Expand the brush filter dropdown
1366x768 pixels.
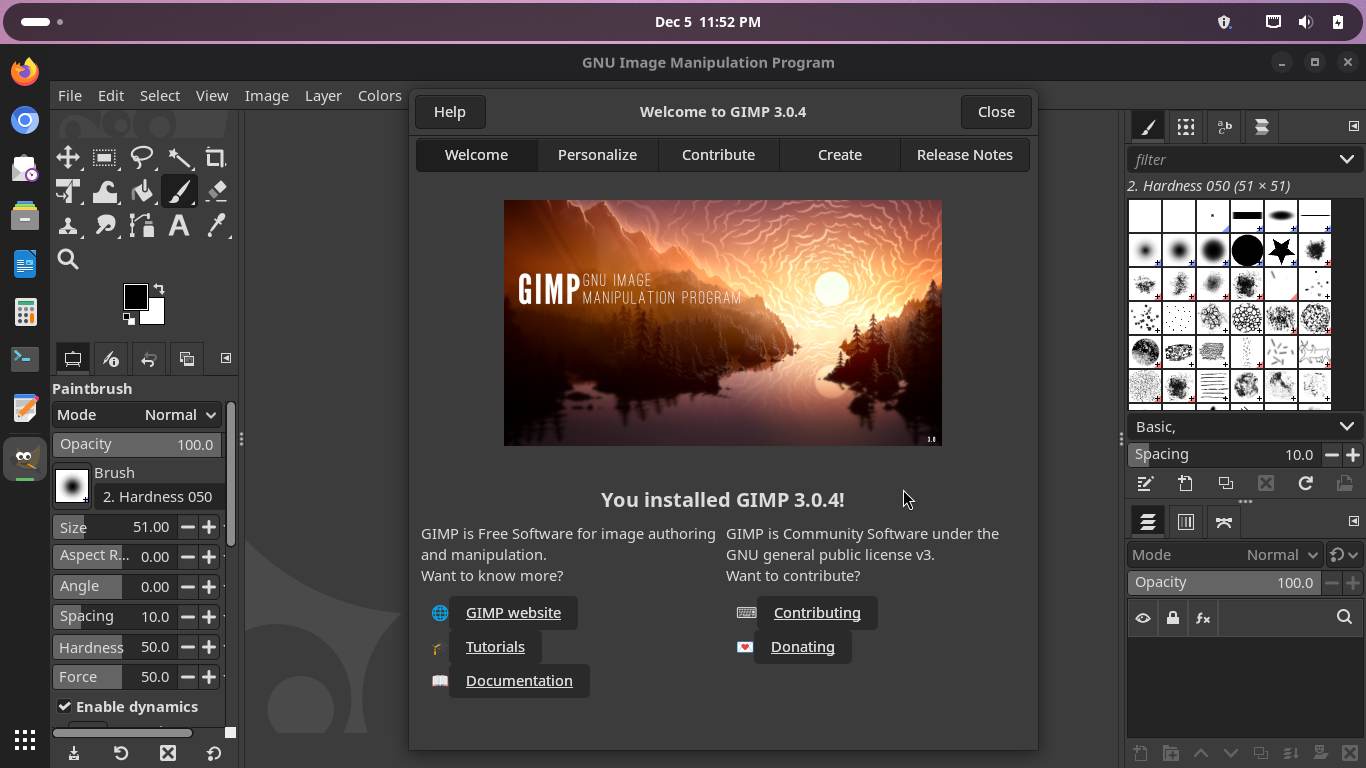[x=1346, y=160]
